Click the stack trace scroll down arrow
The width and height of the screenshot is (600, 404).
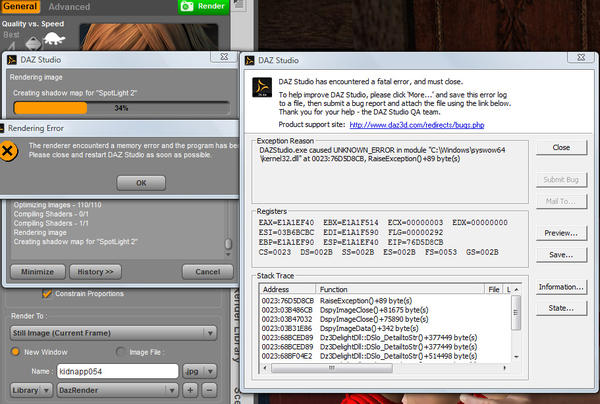pyautogui.click(x=516, y=357)
